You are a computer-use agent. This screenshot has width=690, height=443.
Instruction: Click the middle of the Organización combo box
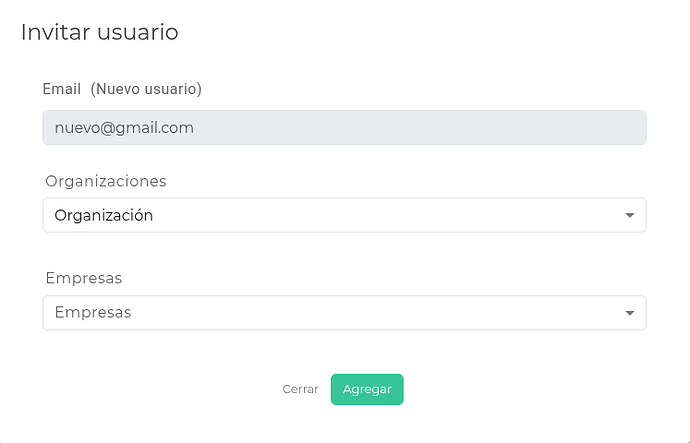point(344,215)
